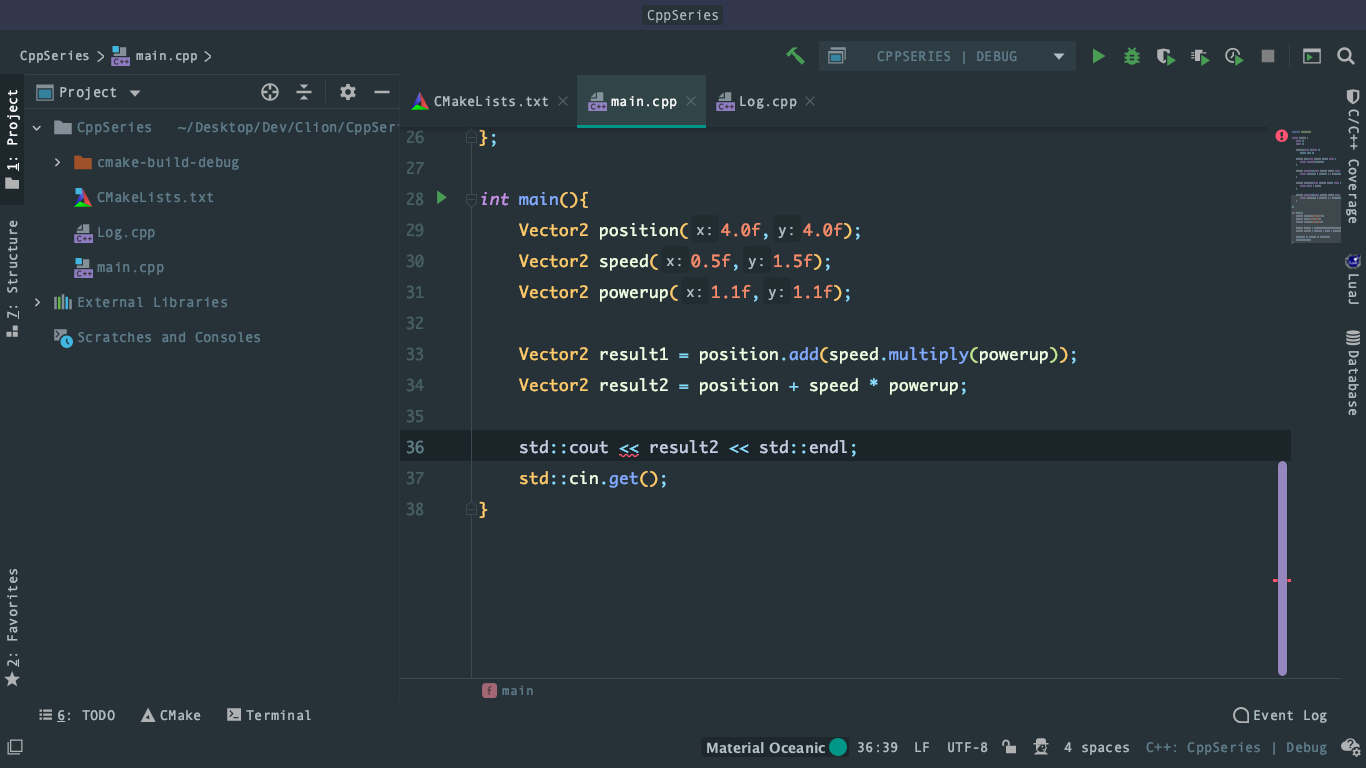Click the code minimap preview
This screenshot has width=1366, height=768.
[x=1314, y=187]
